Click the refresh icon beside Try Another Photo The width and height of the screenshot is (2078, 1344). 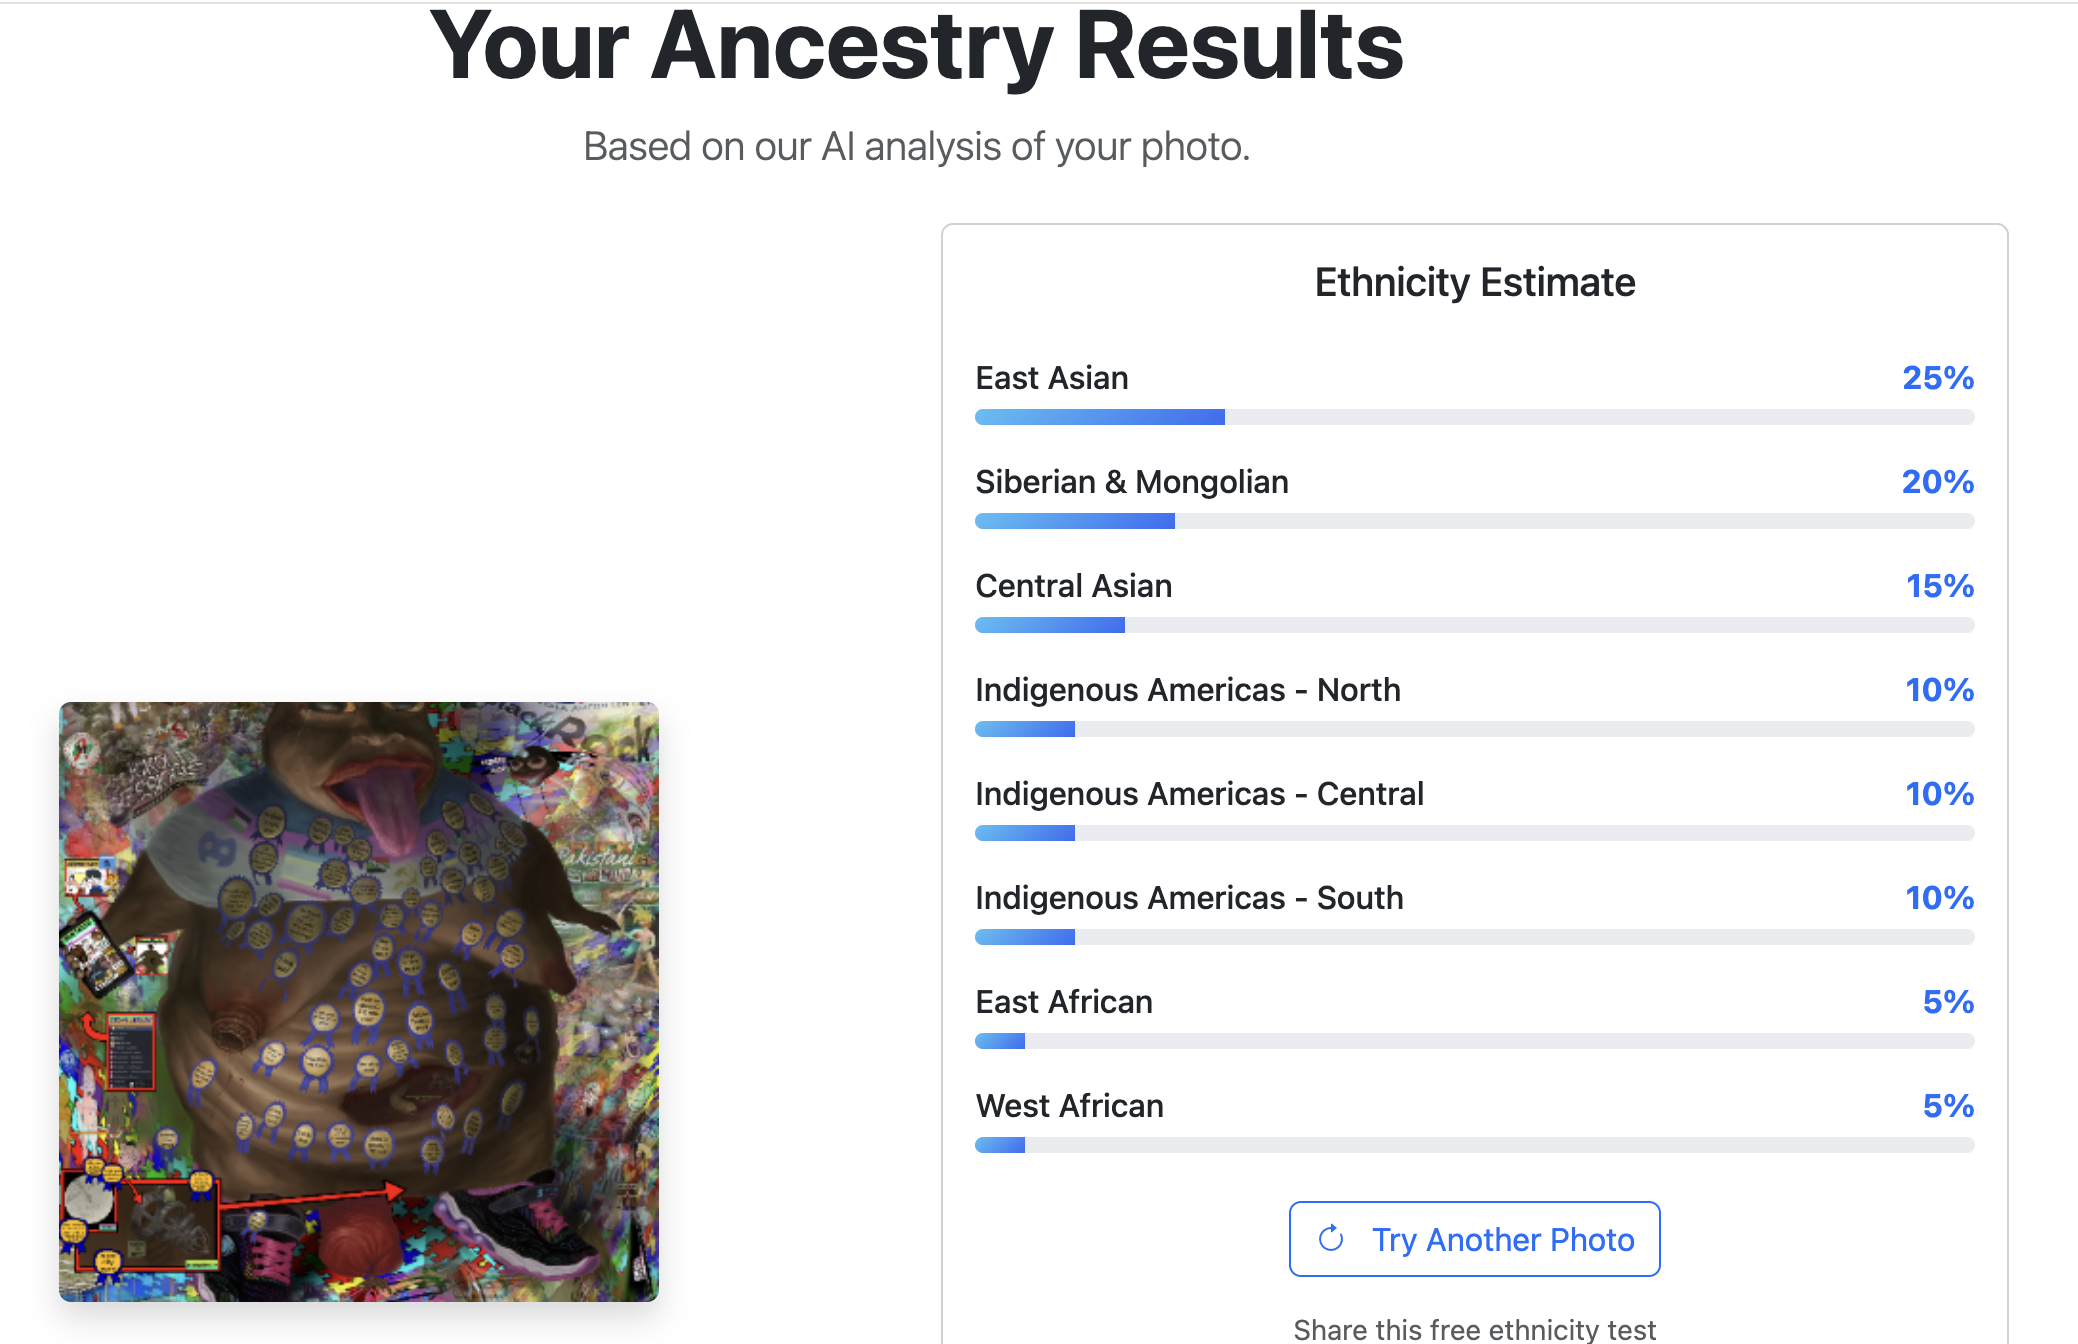coord(1331,1239)
